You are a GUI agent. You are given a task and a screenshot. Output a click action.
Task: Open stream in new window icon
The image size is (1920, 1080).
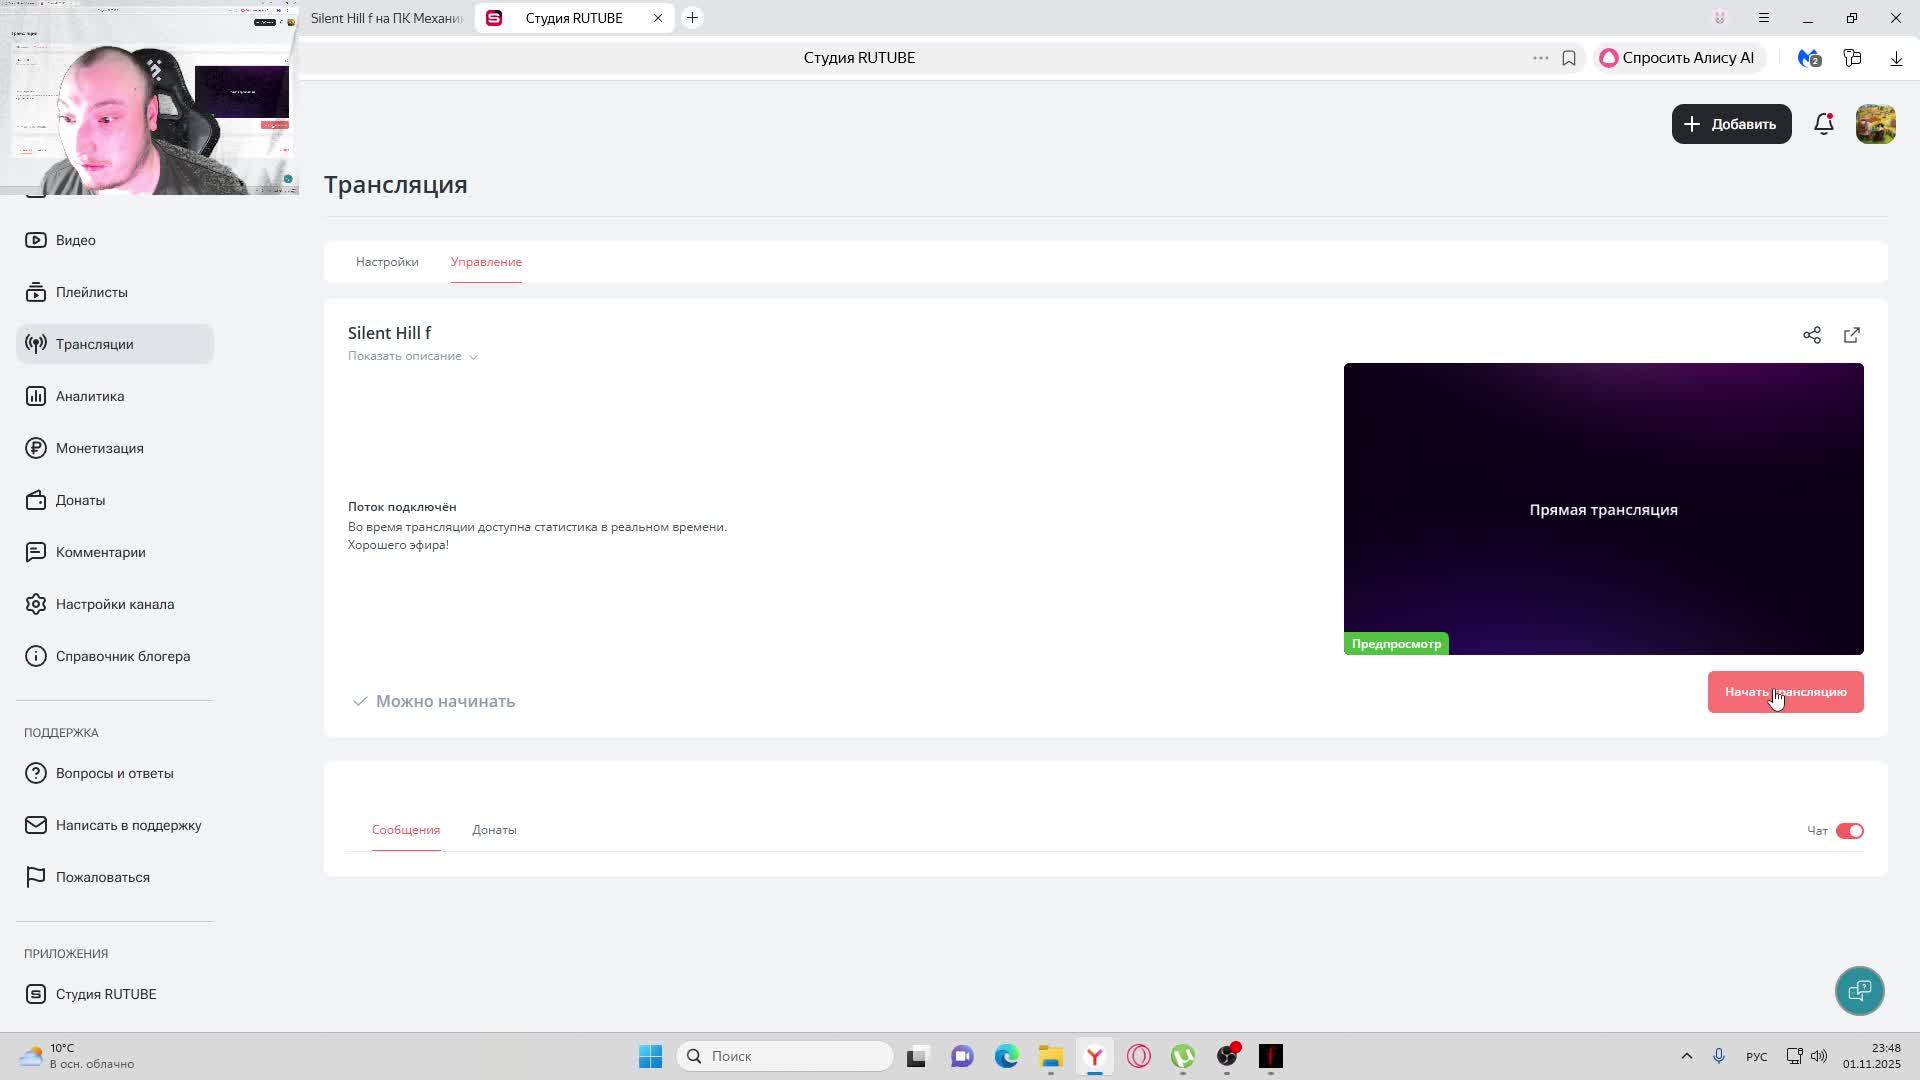click(1851, 335)
